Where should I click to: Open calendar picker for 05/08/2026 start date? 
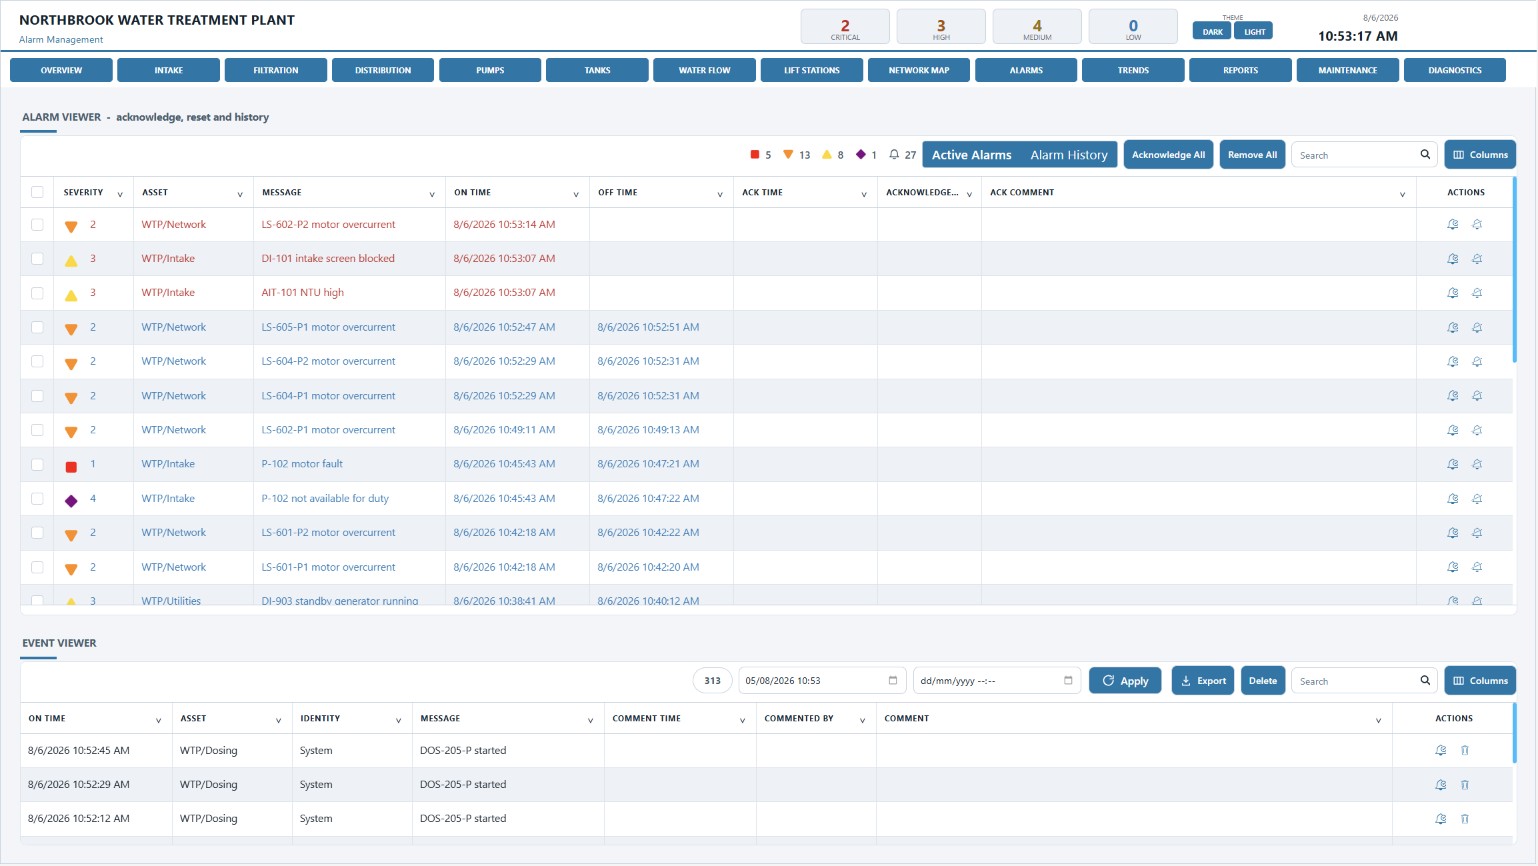(x=893, y=680)
